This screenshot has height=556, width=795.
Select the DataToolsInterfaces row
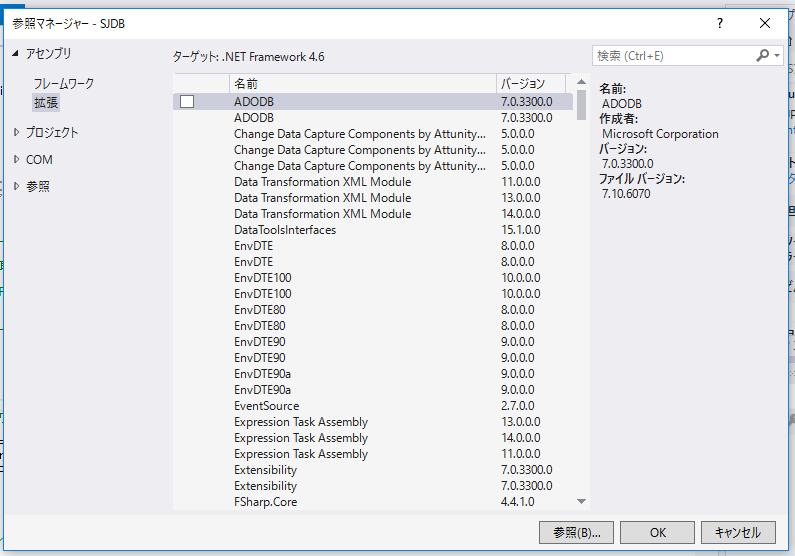click(x=373, y=230)
